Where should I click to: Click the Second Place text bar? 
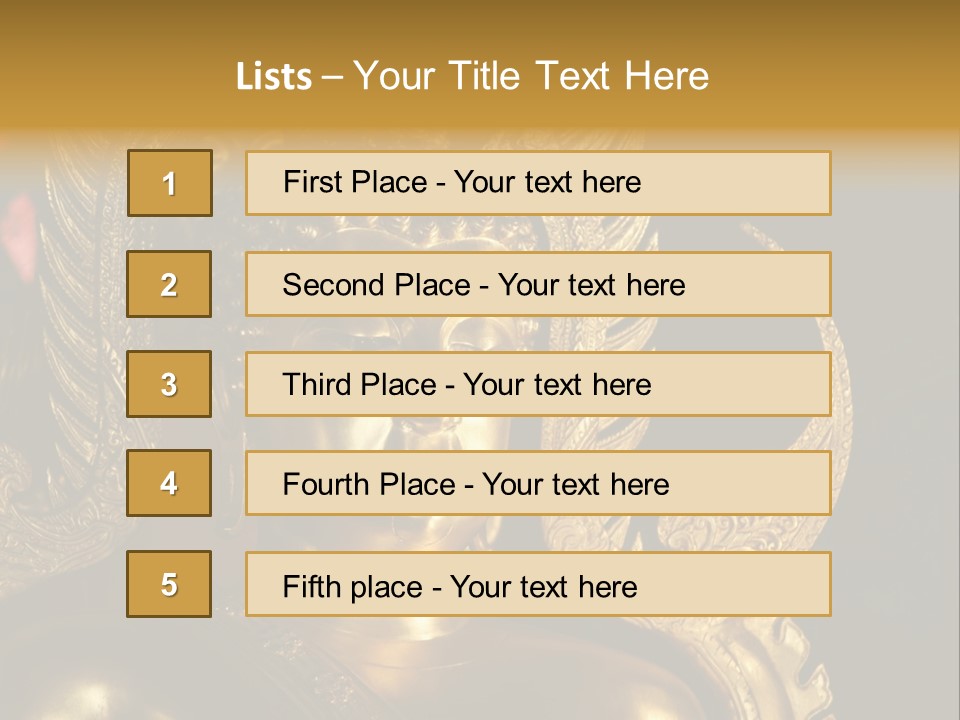538,284
